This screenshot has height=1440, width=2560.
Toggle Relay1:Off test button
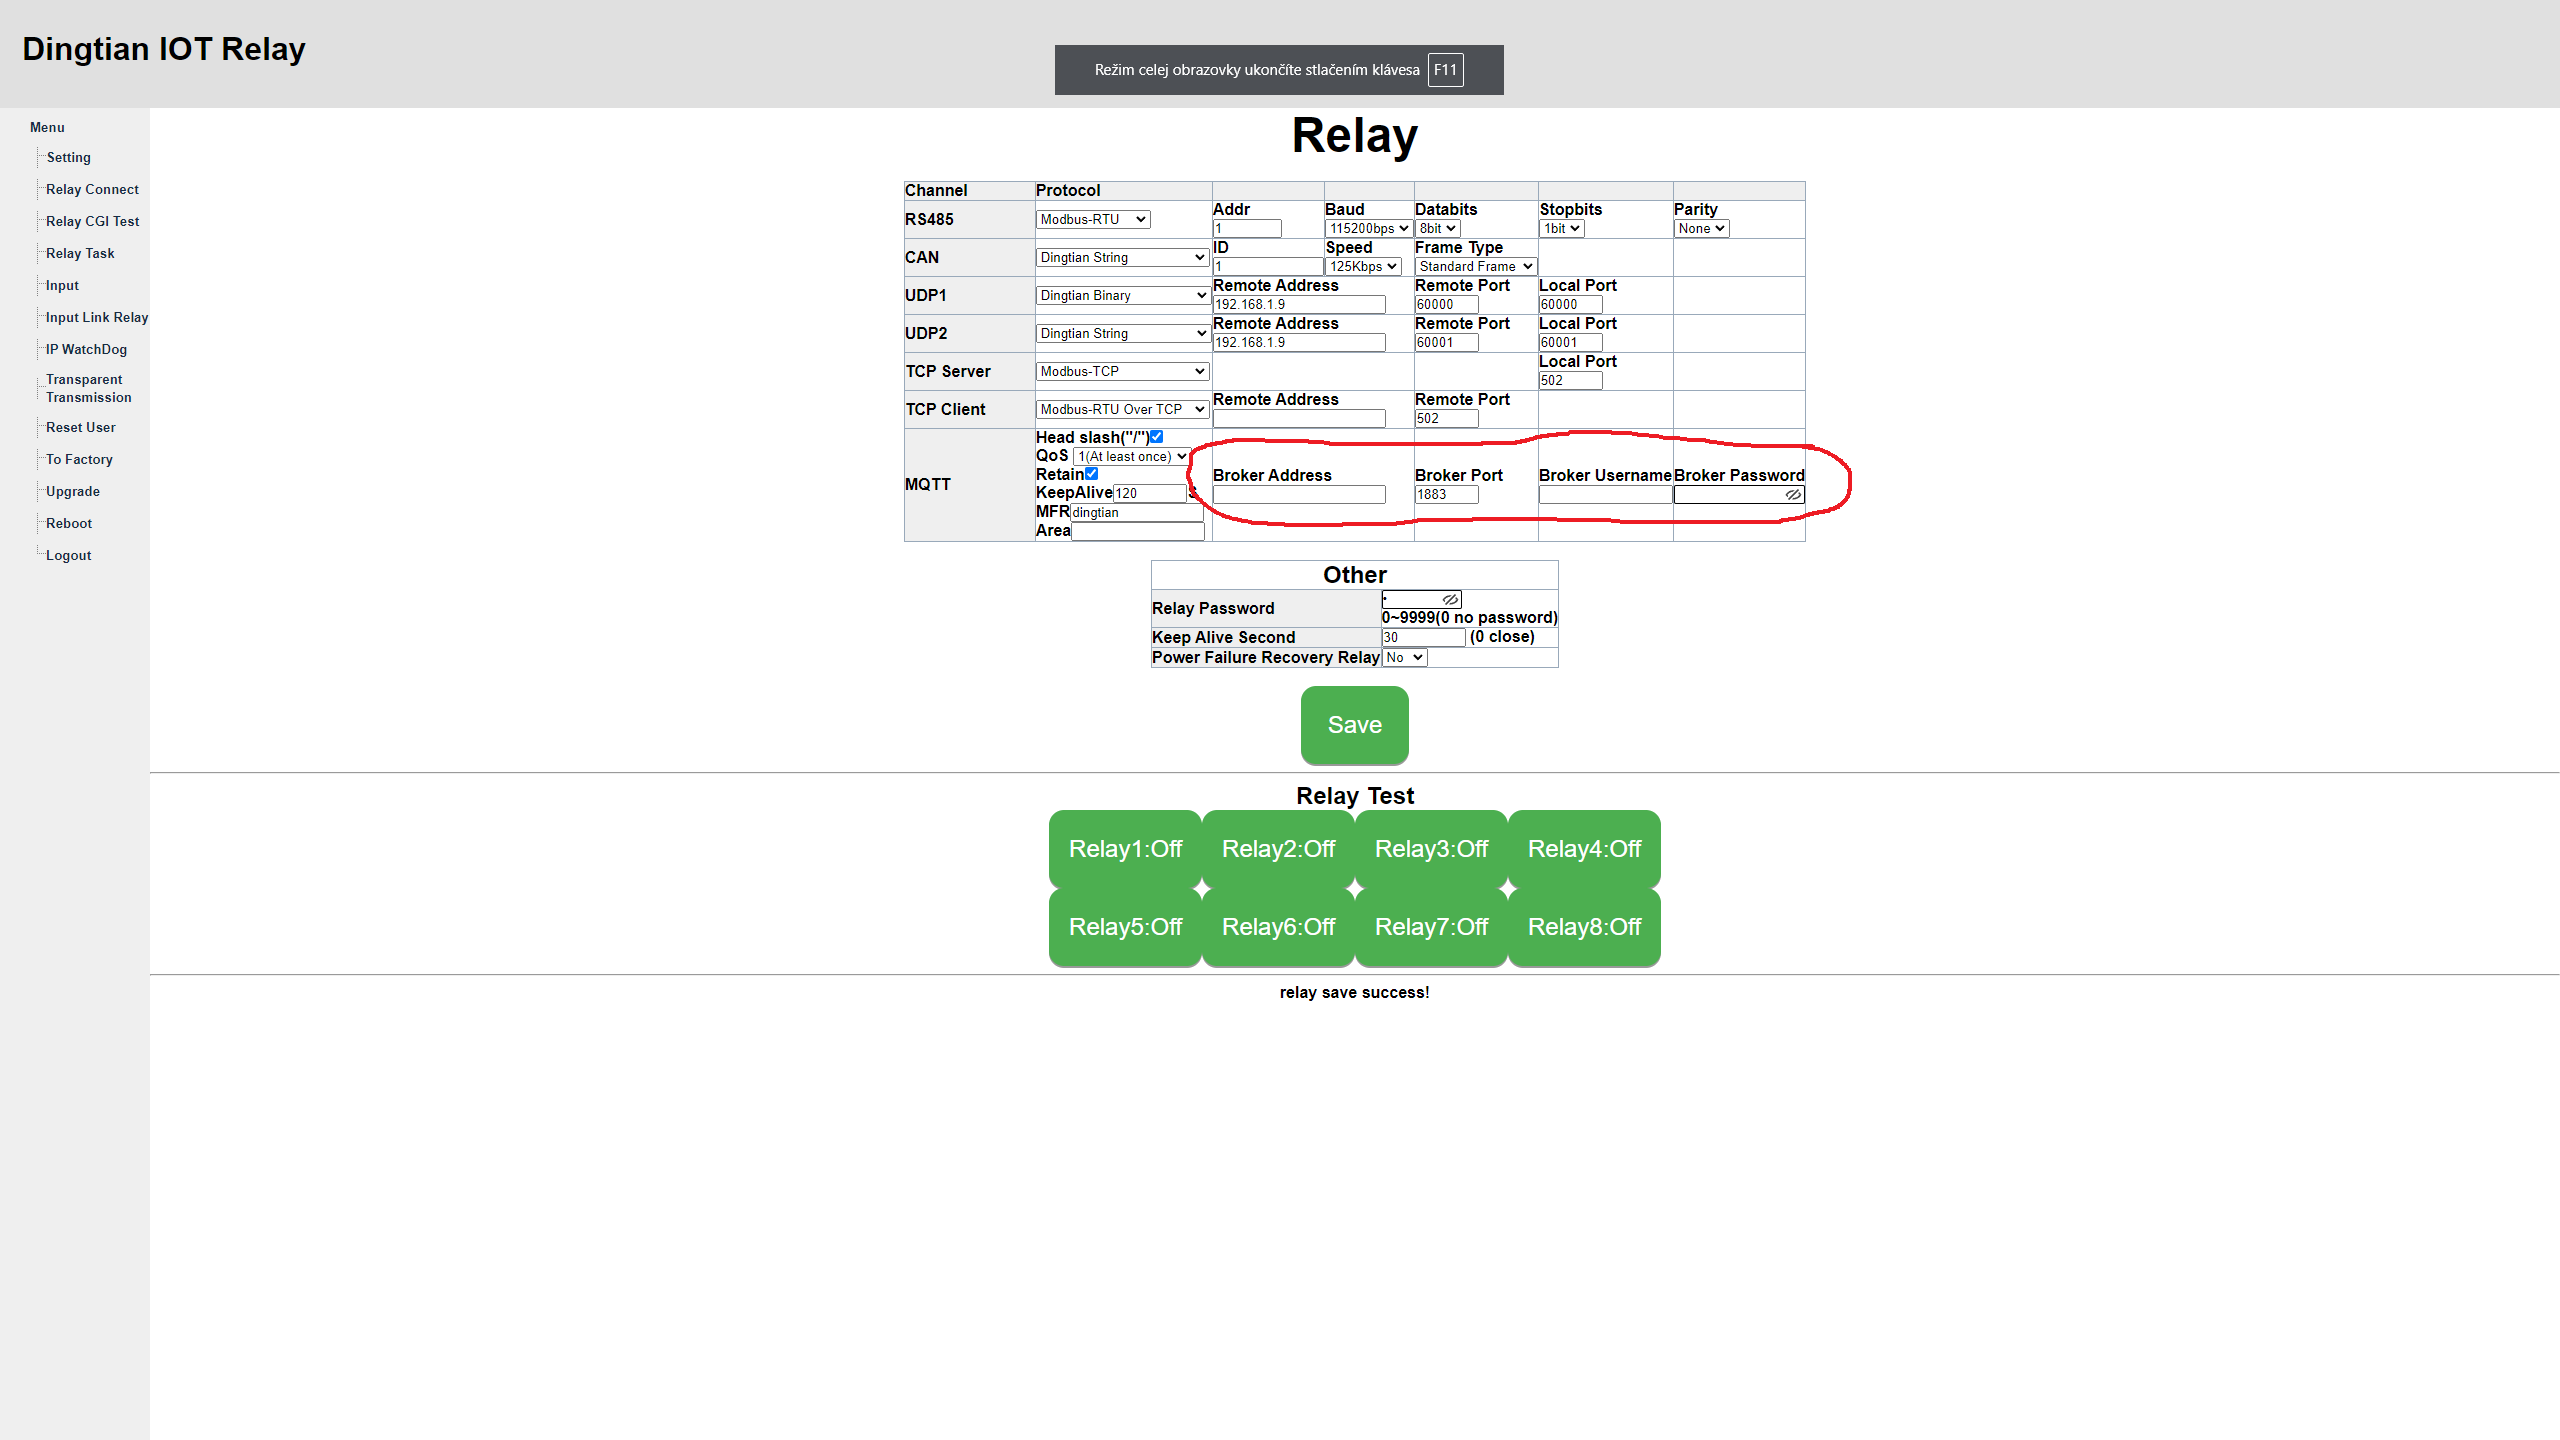coord(1125,849)
